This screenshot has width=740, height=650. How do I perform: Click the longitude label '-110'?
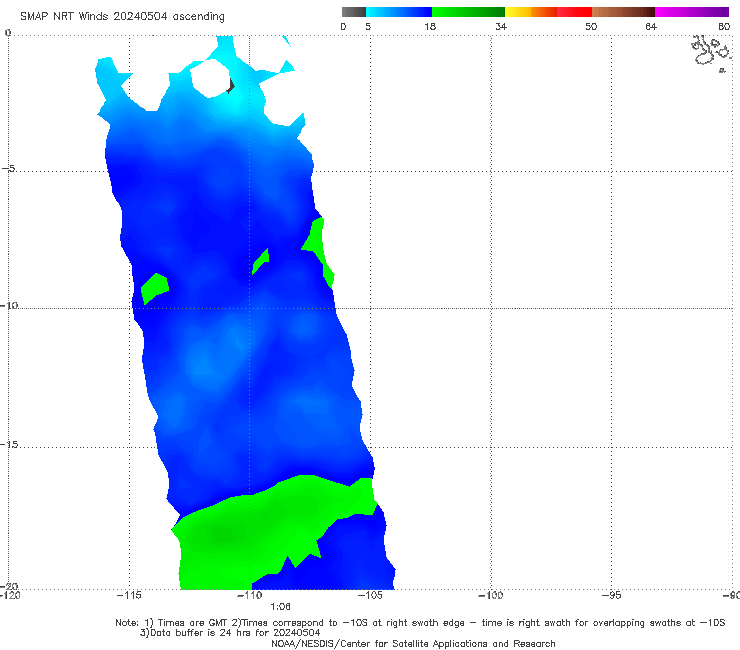click(x=249, y=595)
